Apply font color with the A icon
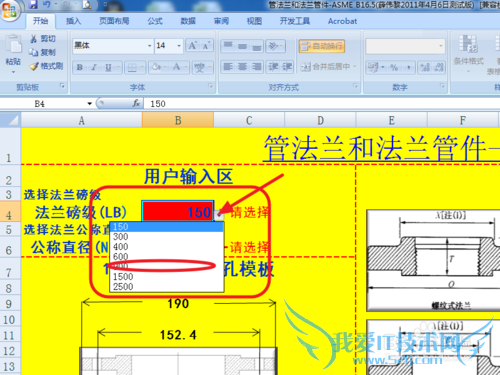 click(x=176, y=67)
